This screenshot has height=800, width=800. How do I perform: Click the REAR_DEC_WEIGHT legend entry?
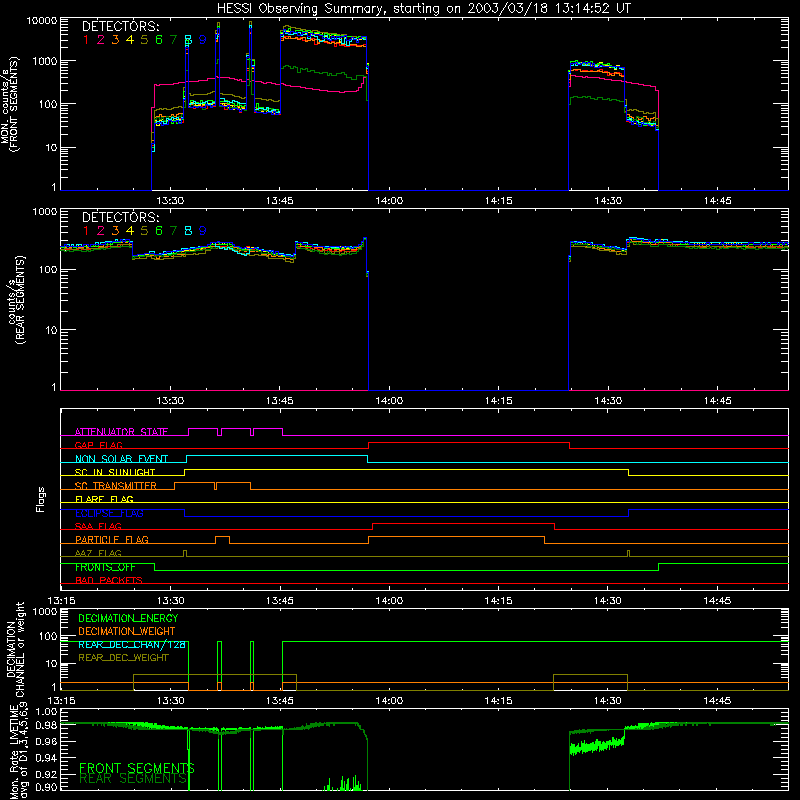coord(123,658)
